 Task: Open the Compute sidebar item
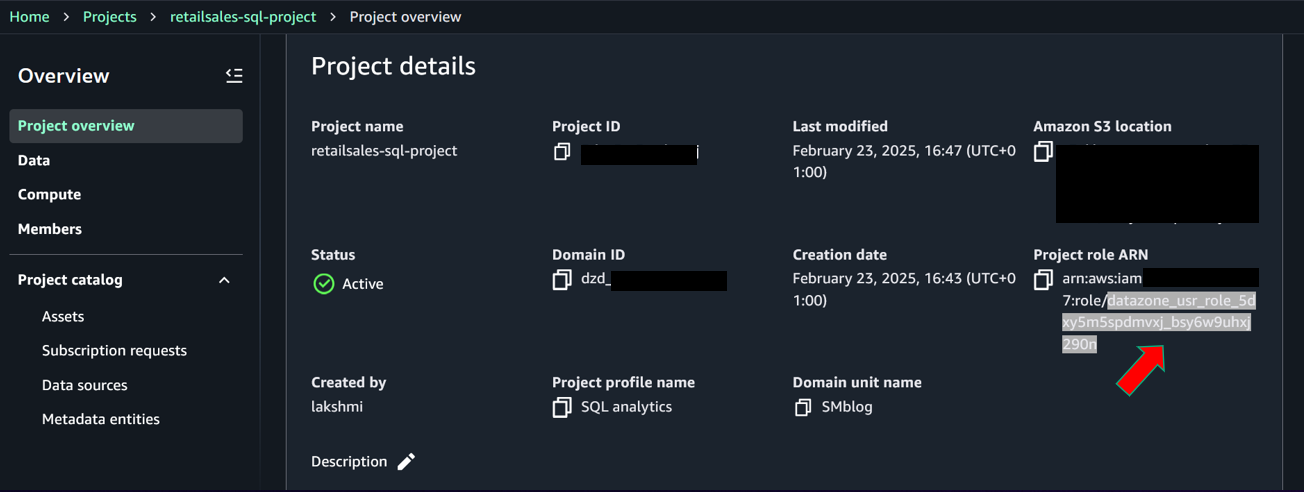(49, 195)
